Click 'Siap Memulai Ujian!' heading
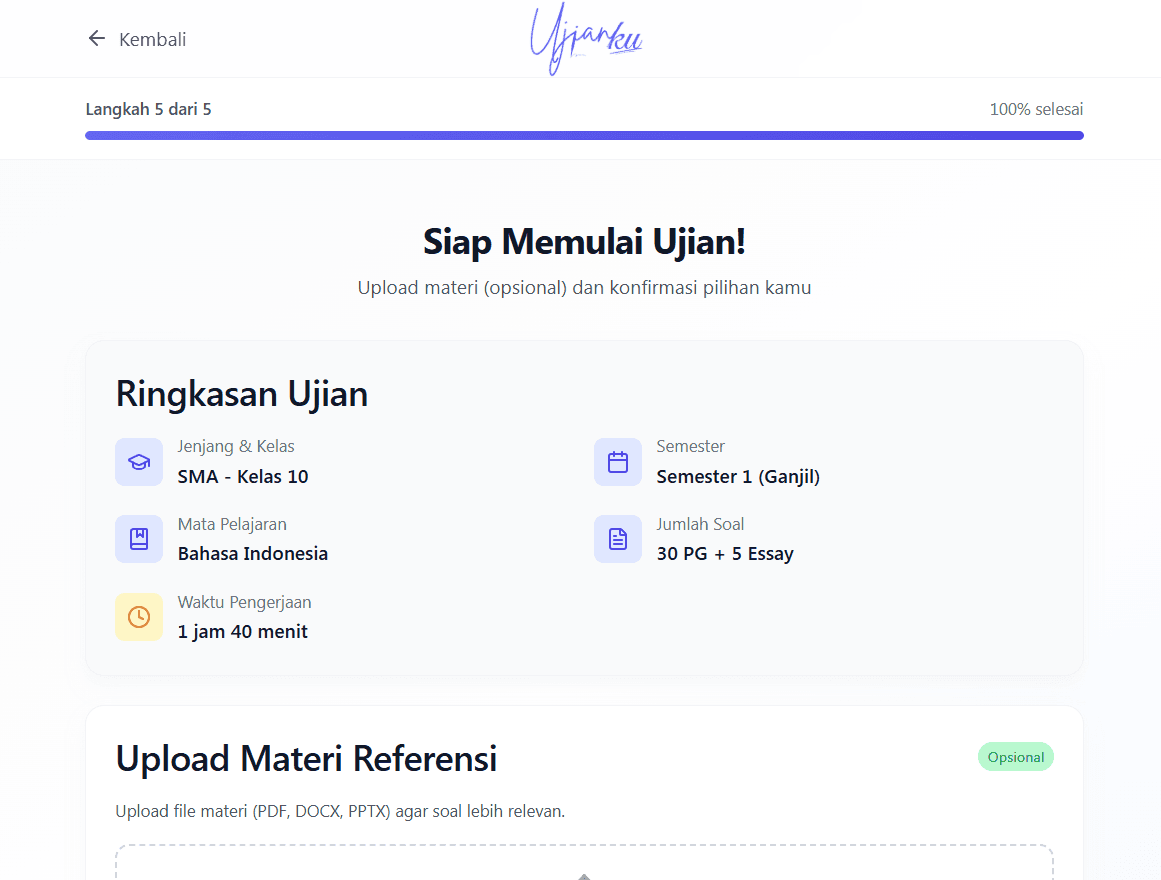The image size is (1161, 880). click(584, 241)
